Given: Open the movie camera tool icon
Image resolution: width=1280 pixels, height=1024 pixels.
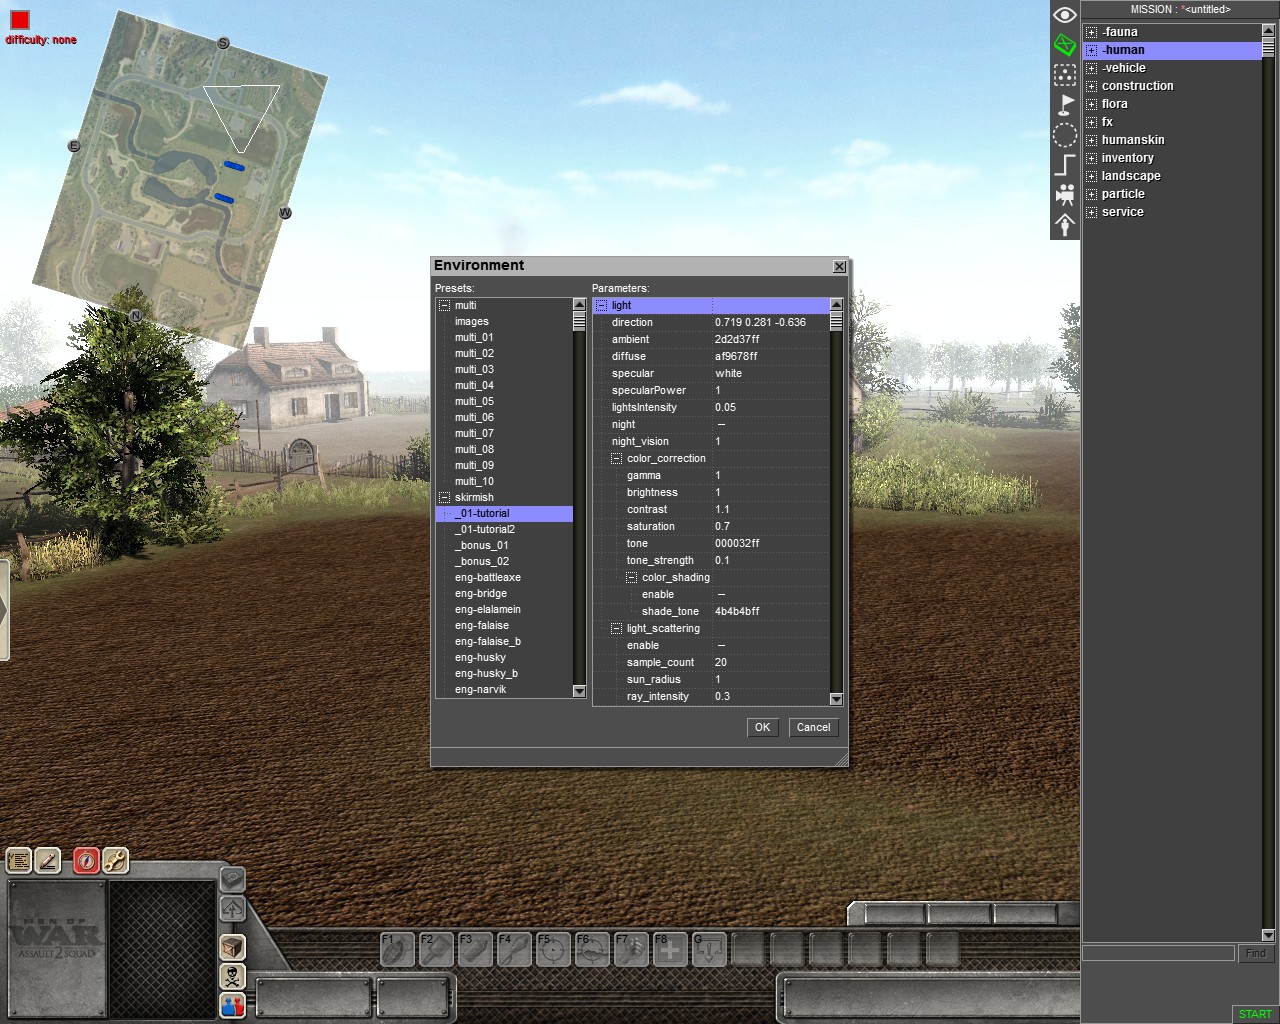Looking at the screenshot, I should pos(1065,194).
